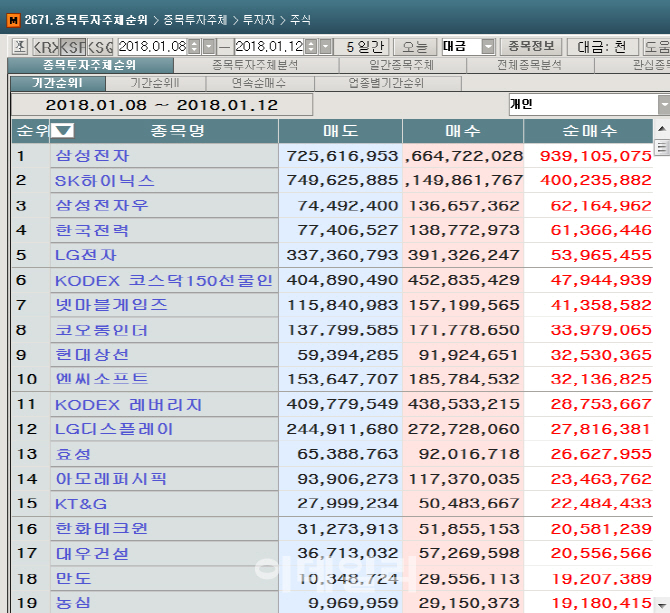Screen dimensions: 670x613
Task: Select the 기간순위II sub-tab
Action: click(x=155, y=83)
